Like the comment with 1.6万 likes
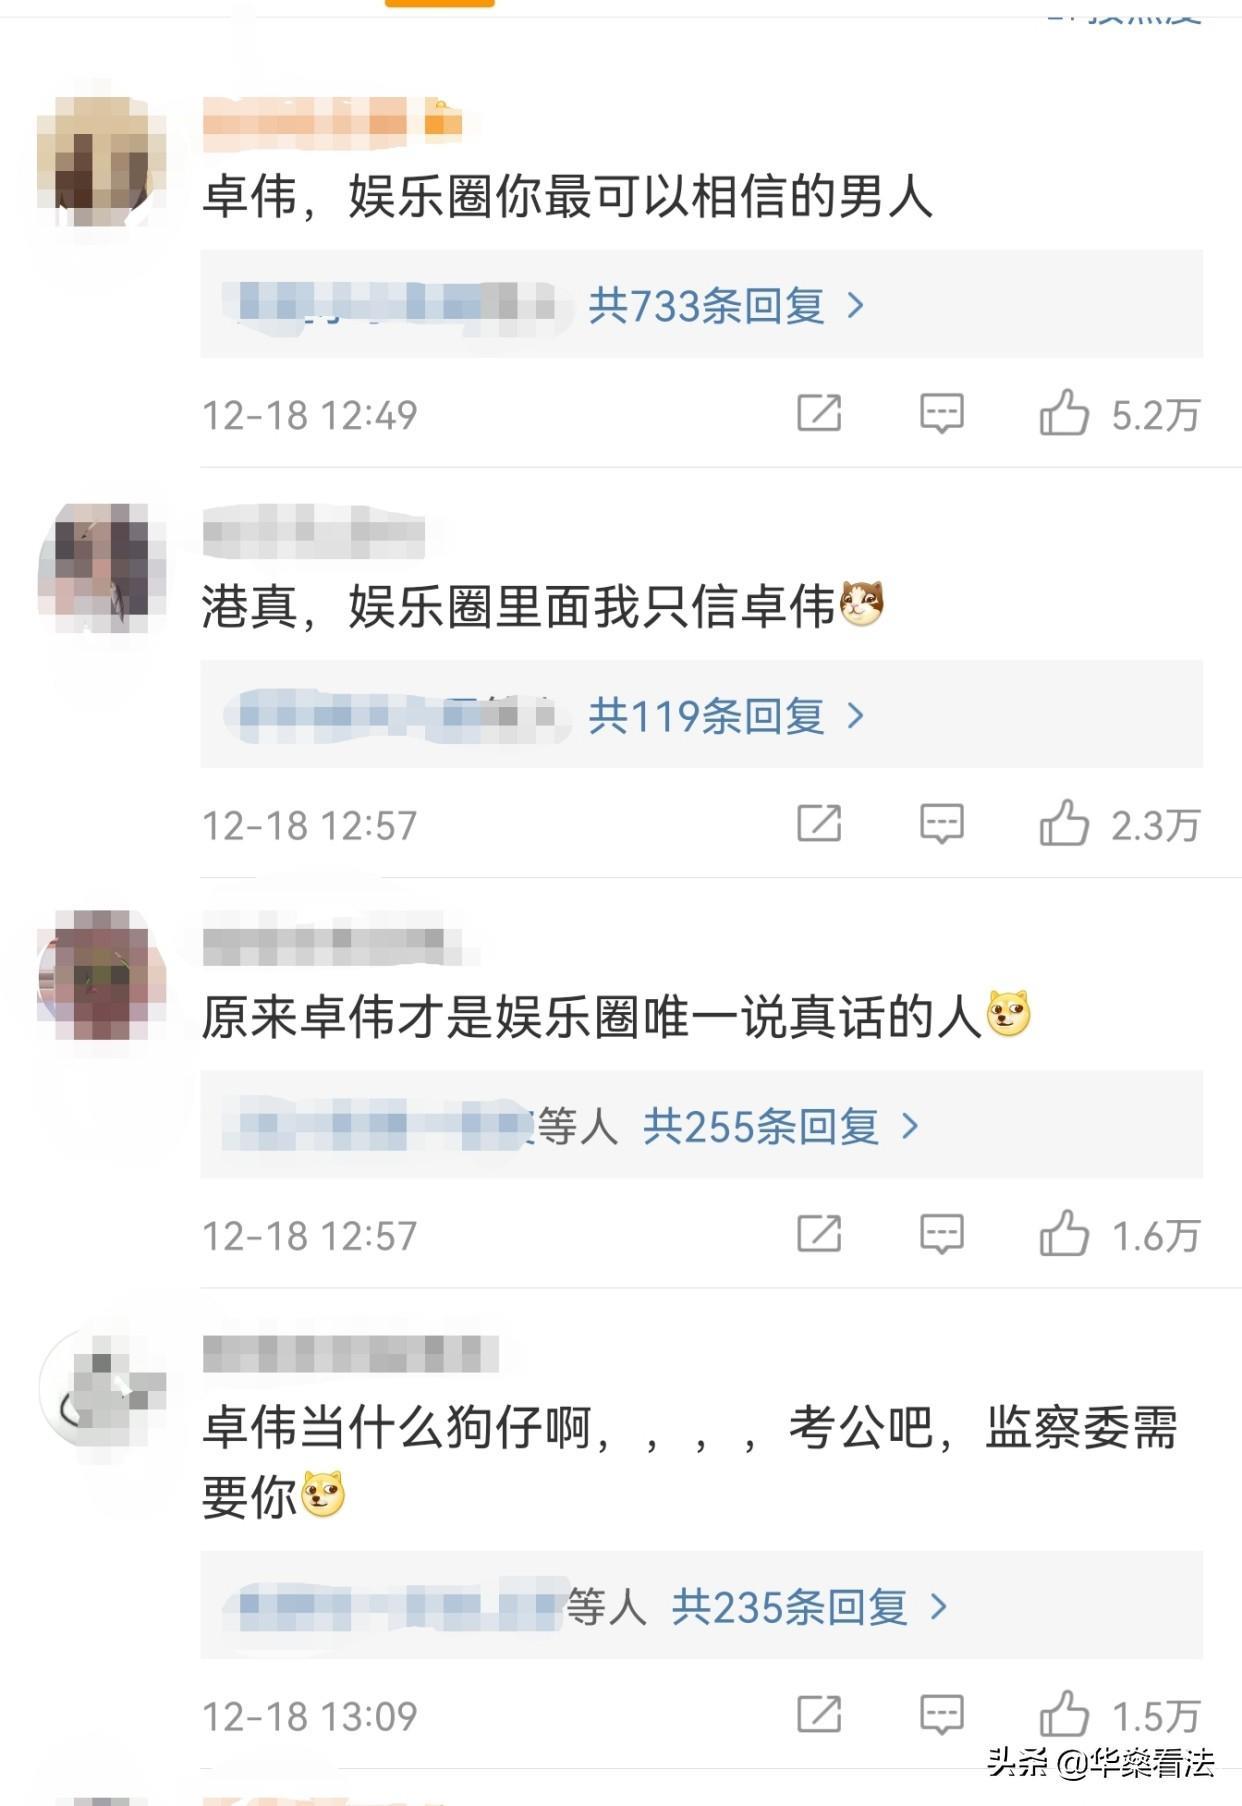Image resolution: width=1242 pixels, height=1806 pixels. [1064, 1235]
